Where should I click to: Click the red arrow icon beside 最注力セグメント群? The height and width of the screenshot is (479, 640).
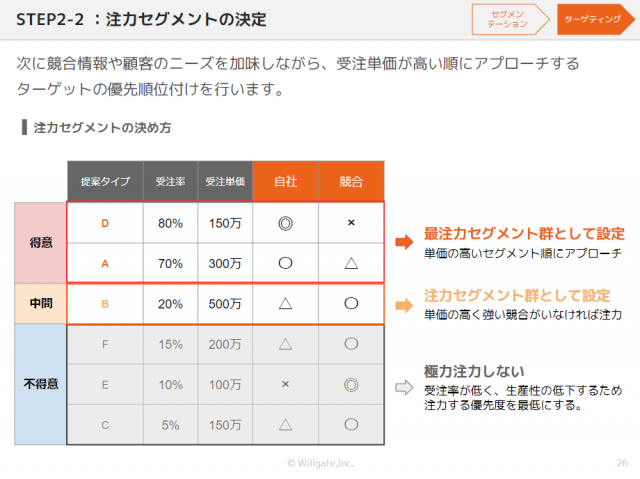(404, 241)
